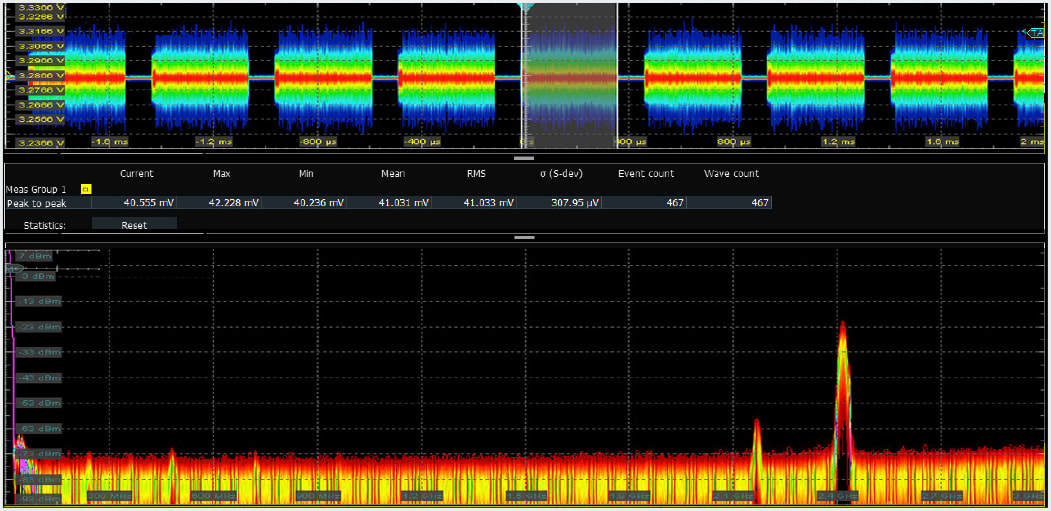Viewport: 1051px width, 511px height.
Task: Select the gray shaded zoom region in waveform
Action: pyautogui.click(x=569, y=76)
